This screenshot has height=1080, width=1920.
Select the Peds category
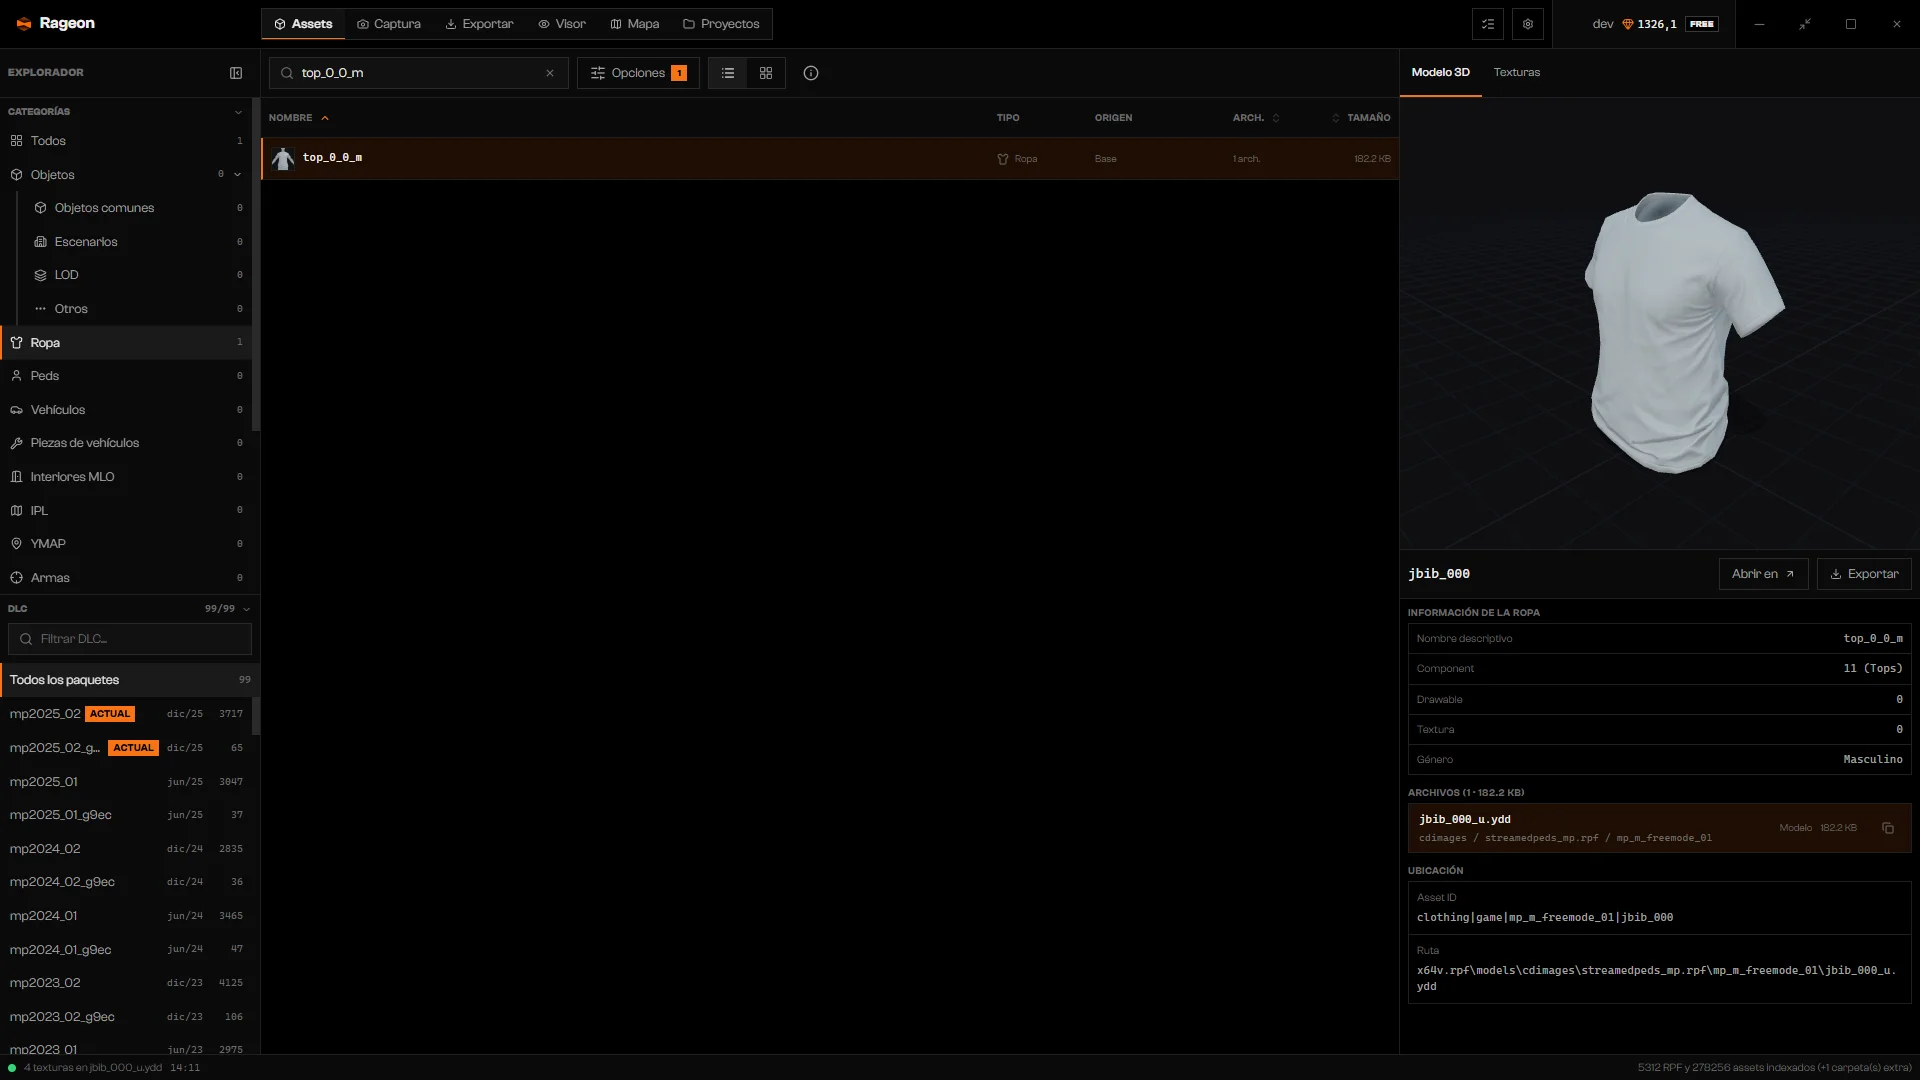pos(126,376)
